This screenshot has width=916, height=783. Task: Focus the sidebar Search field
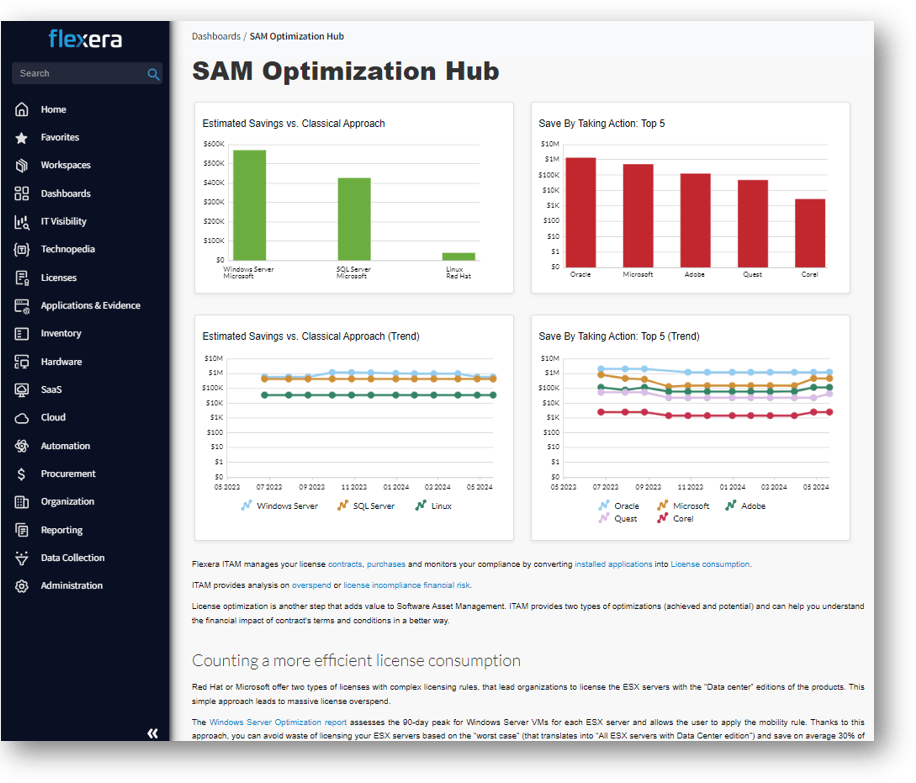tap(87, 74)
